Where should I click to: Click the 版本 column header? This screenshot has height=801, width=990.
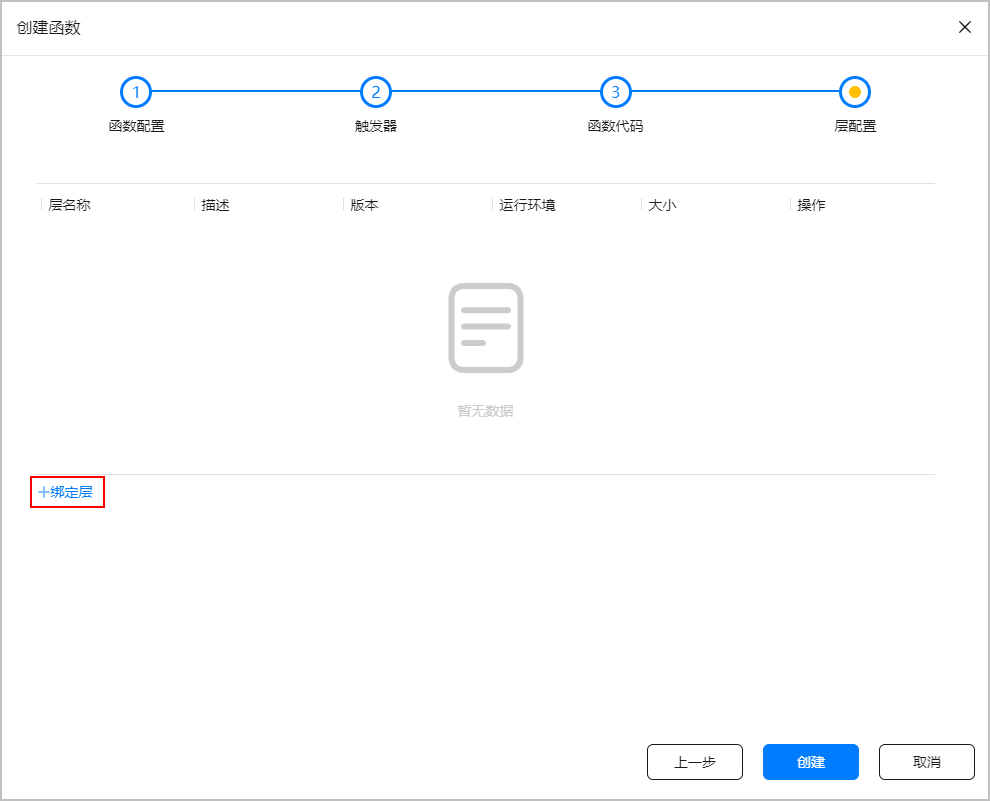coord(365,205)
